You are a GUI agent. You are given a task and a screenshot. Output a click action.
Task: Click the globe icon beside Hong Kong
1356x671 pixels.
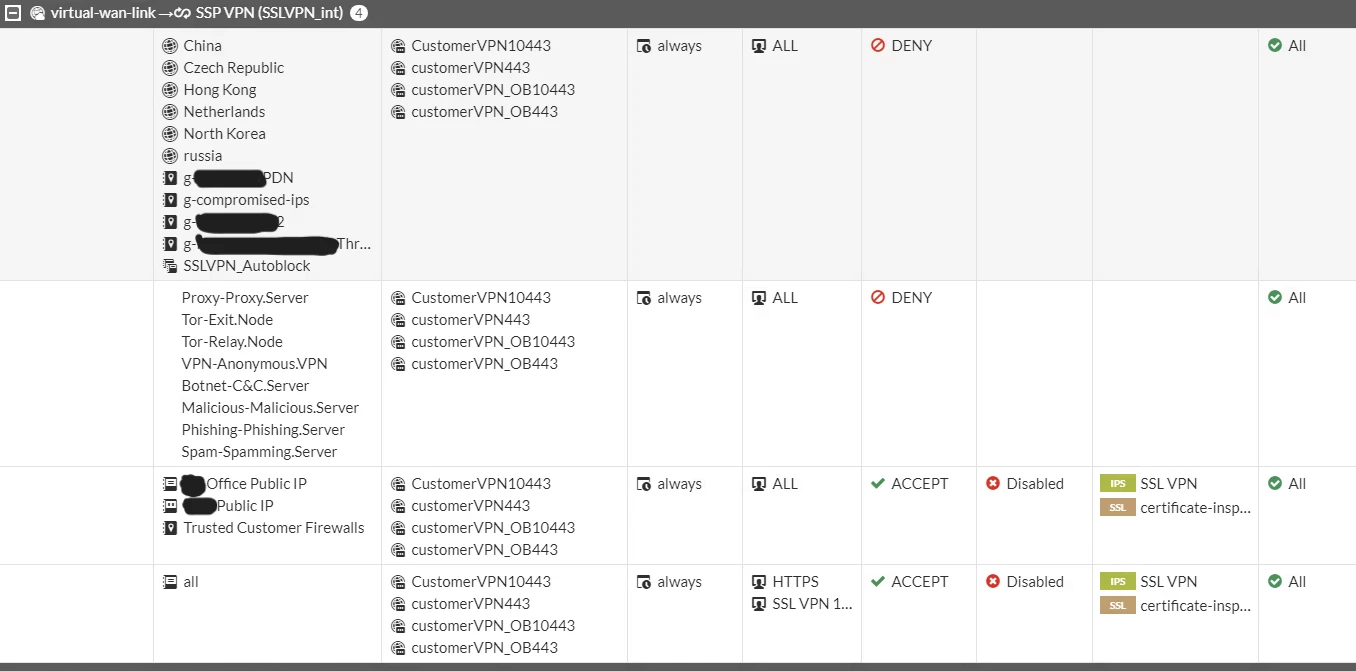tap(170, 90)
